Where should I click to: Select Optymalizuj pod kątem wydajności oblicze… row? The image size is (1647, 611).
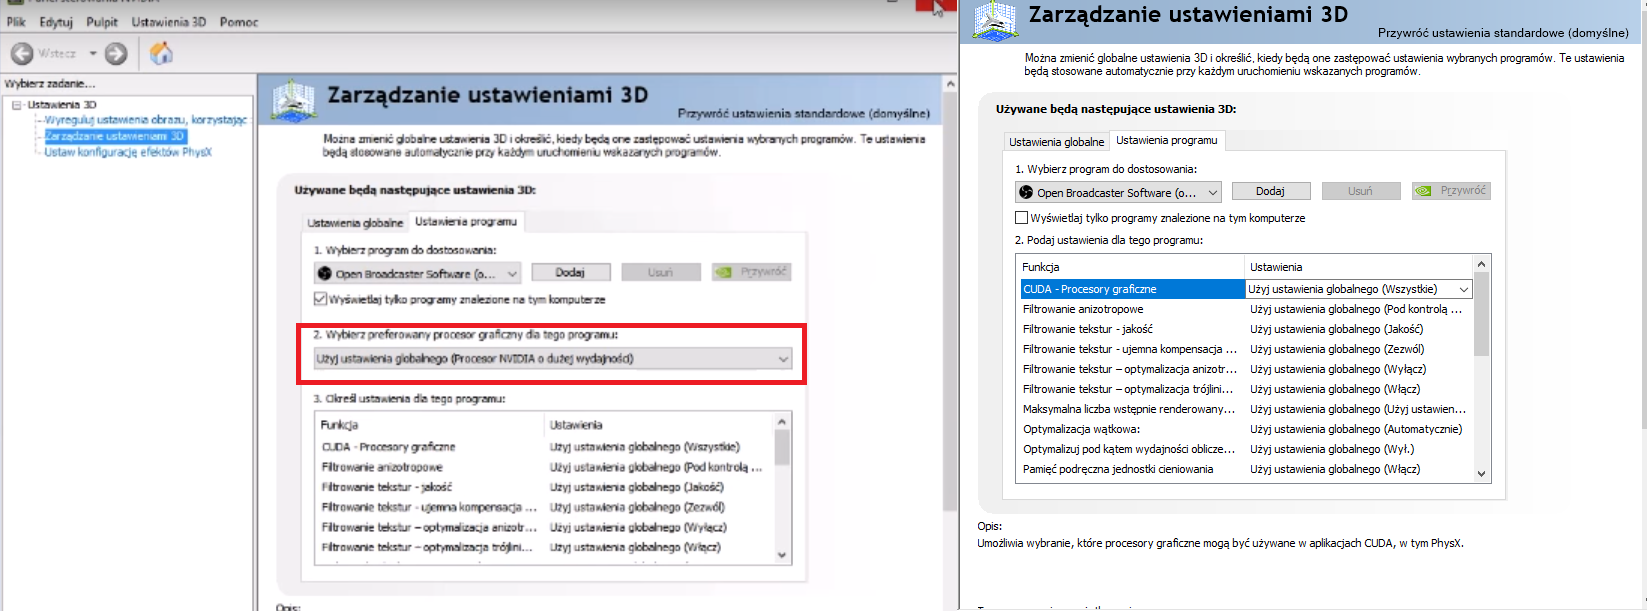pos(1246,449)
